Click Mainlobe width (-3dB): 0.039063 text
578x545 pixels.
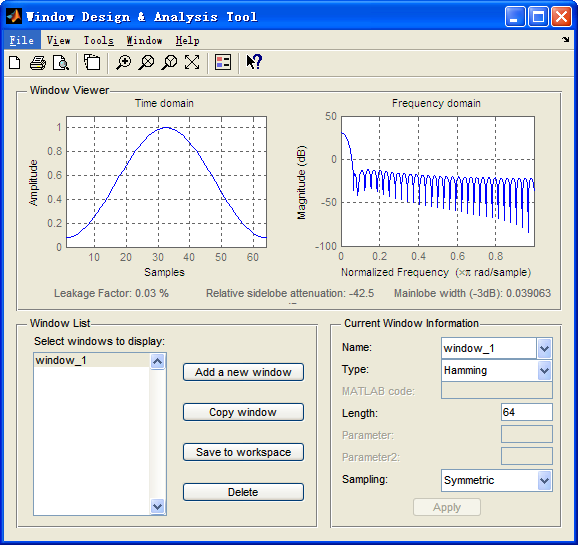(472, 293)
